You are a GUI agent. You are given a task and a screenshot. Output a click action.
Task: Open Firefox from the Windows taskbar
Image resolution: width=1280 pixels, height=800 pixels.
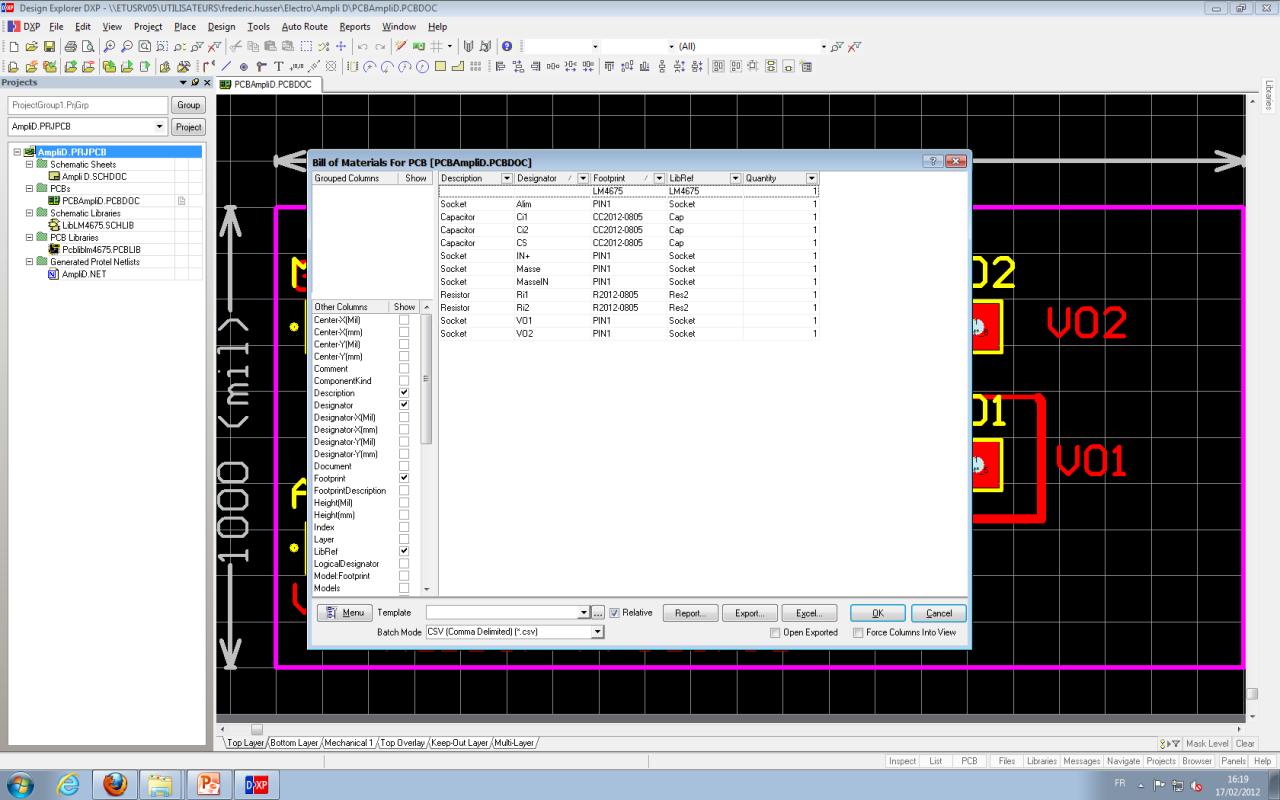(x=115, y=785)
